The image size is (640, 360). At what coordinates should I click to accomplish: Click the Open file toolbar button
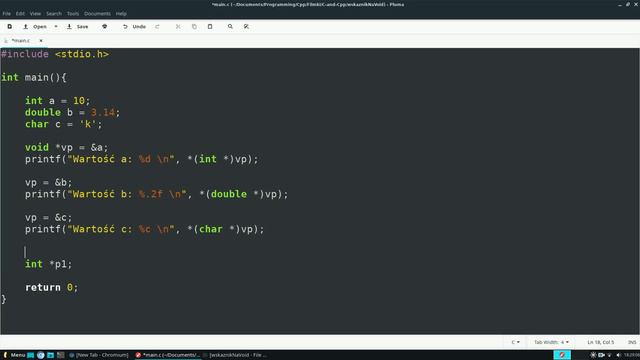[x=35, y=27]
